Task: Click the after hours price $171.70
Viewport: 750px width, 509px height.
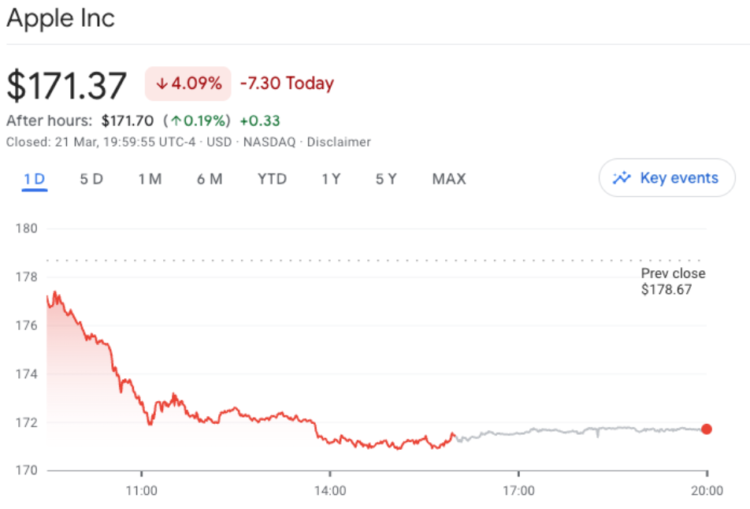Action: point(127,121)
